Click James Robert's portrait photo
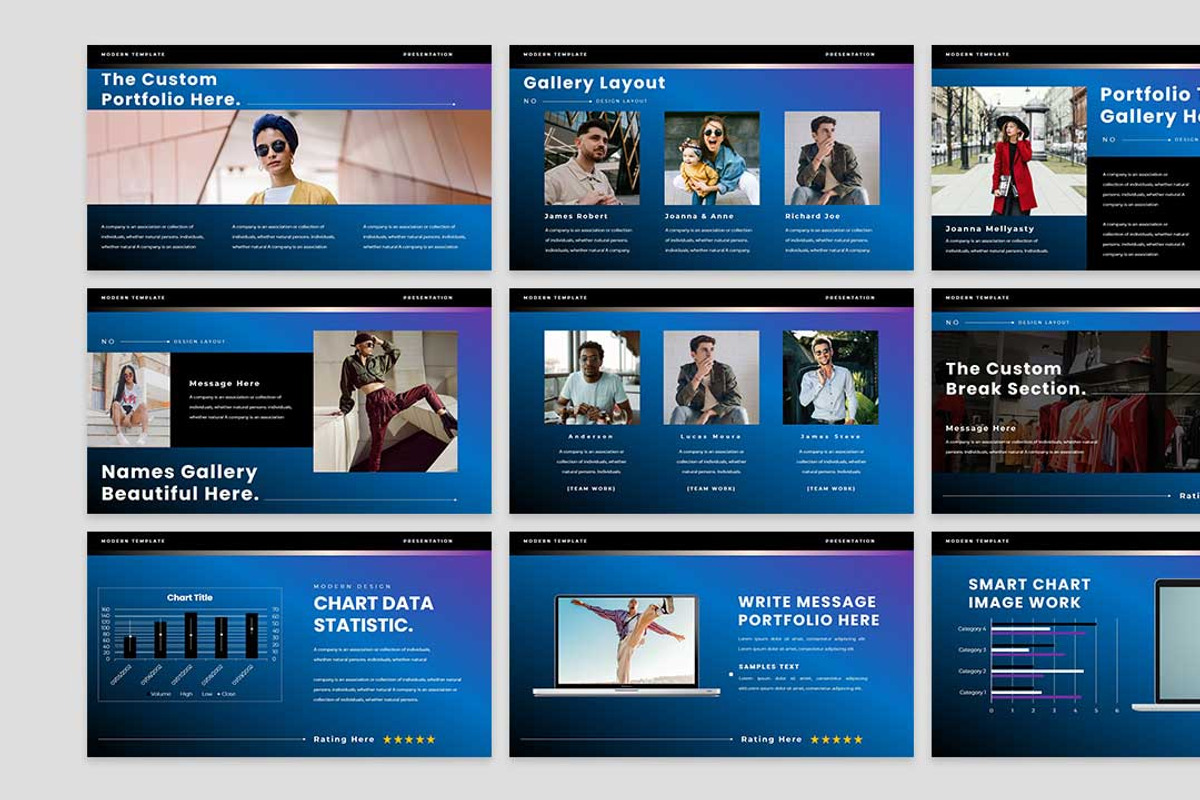The height and width of the screenshot is (800, 1200). (592, 158)
